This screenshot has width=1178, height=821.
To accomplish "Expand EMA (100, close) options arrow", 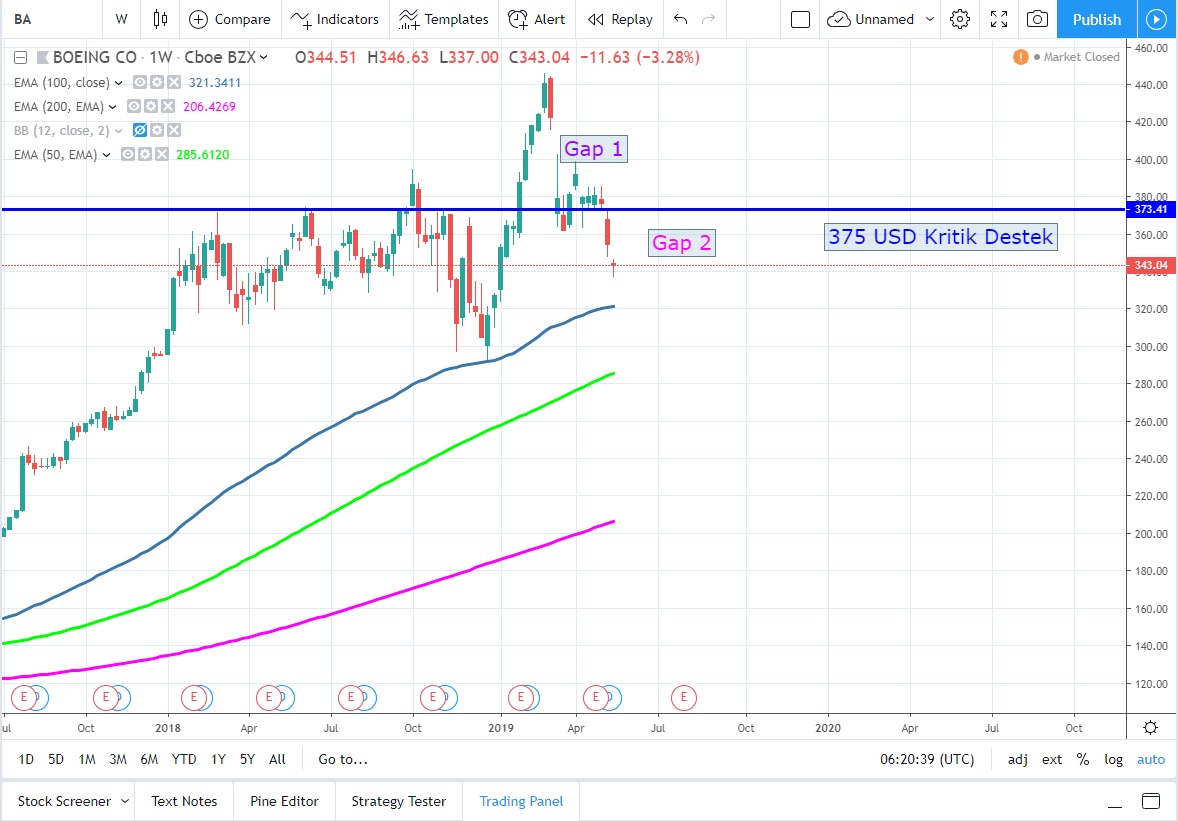I will [x=119, y=83].
